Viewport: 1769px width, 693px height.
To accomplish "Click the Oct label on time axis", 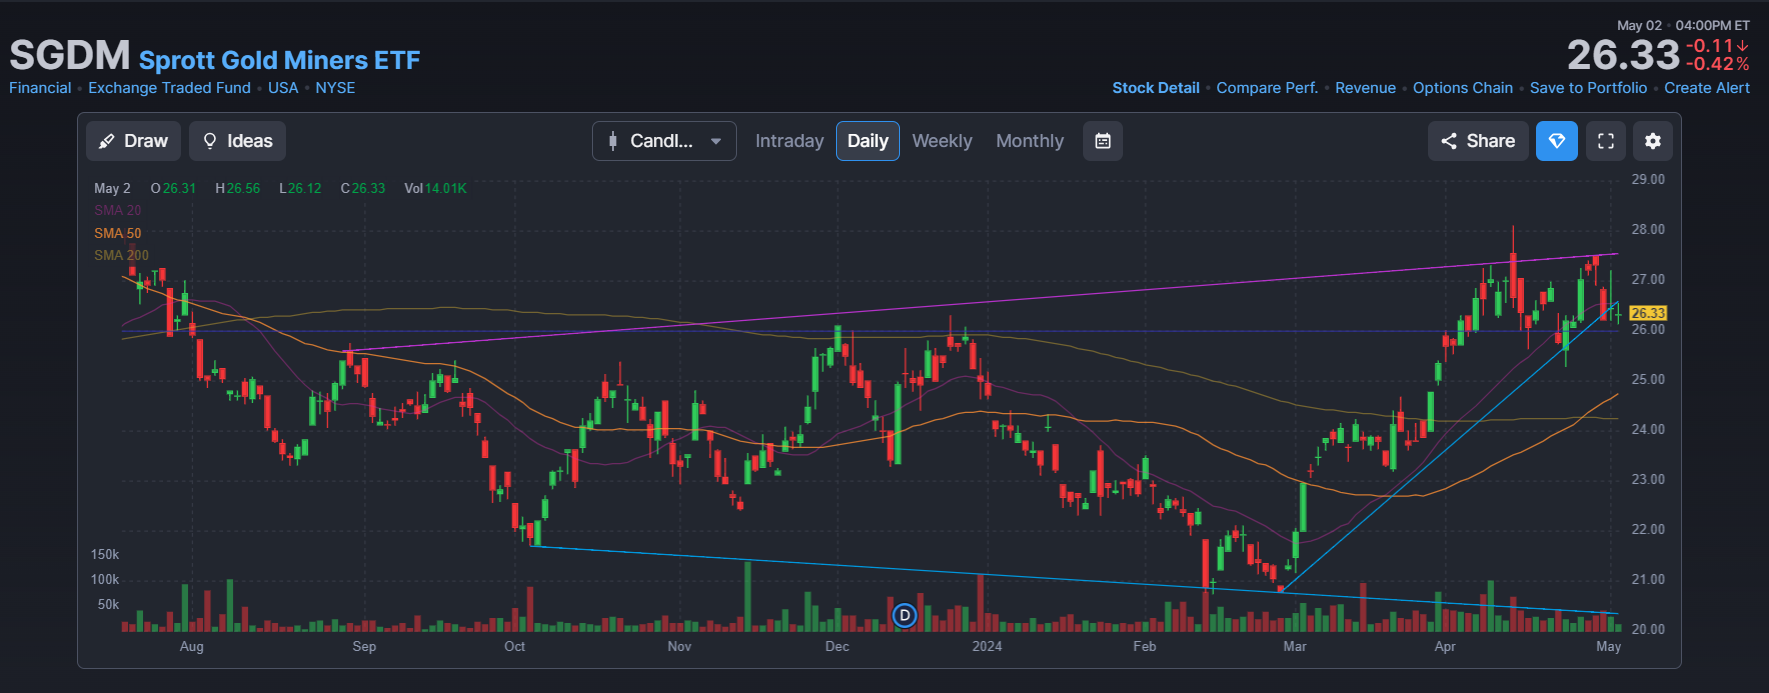I will (x=514, y=646).
